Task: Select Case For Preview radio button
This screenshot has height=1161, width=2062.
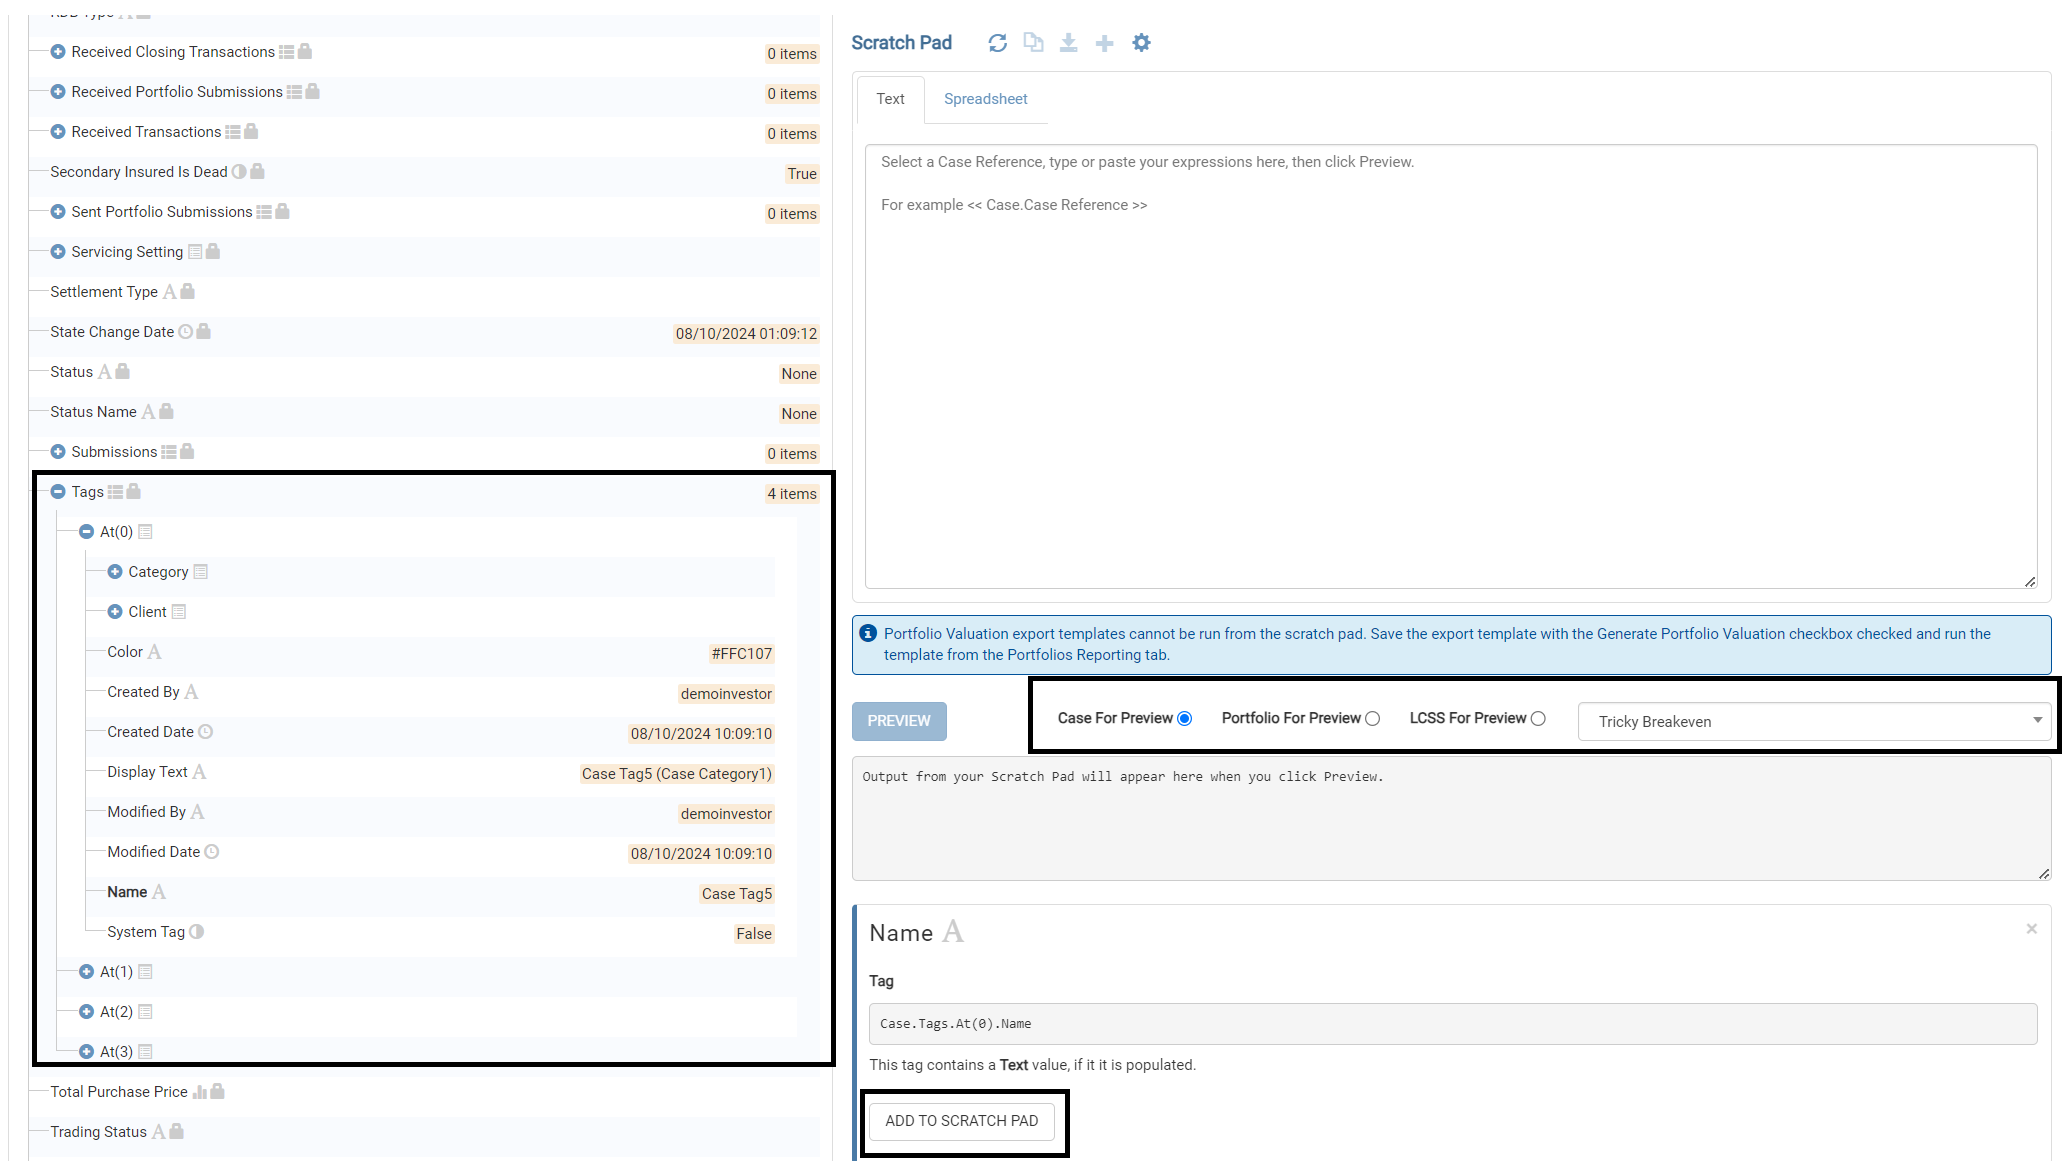Action: point(1184,719)
